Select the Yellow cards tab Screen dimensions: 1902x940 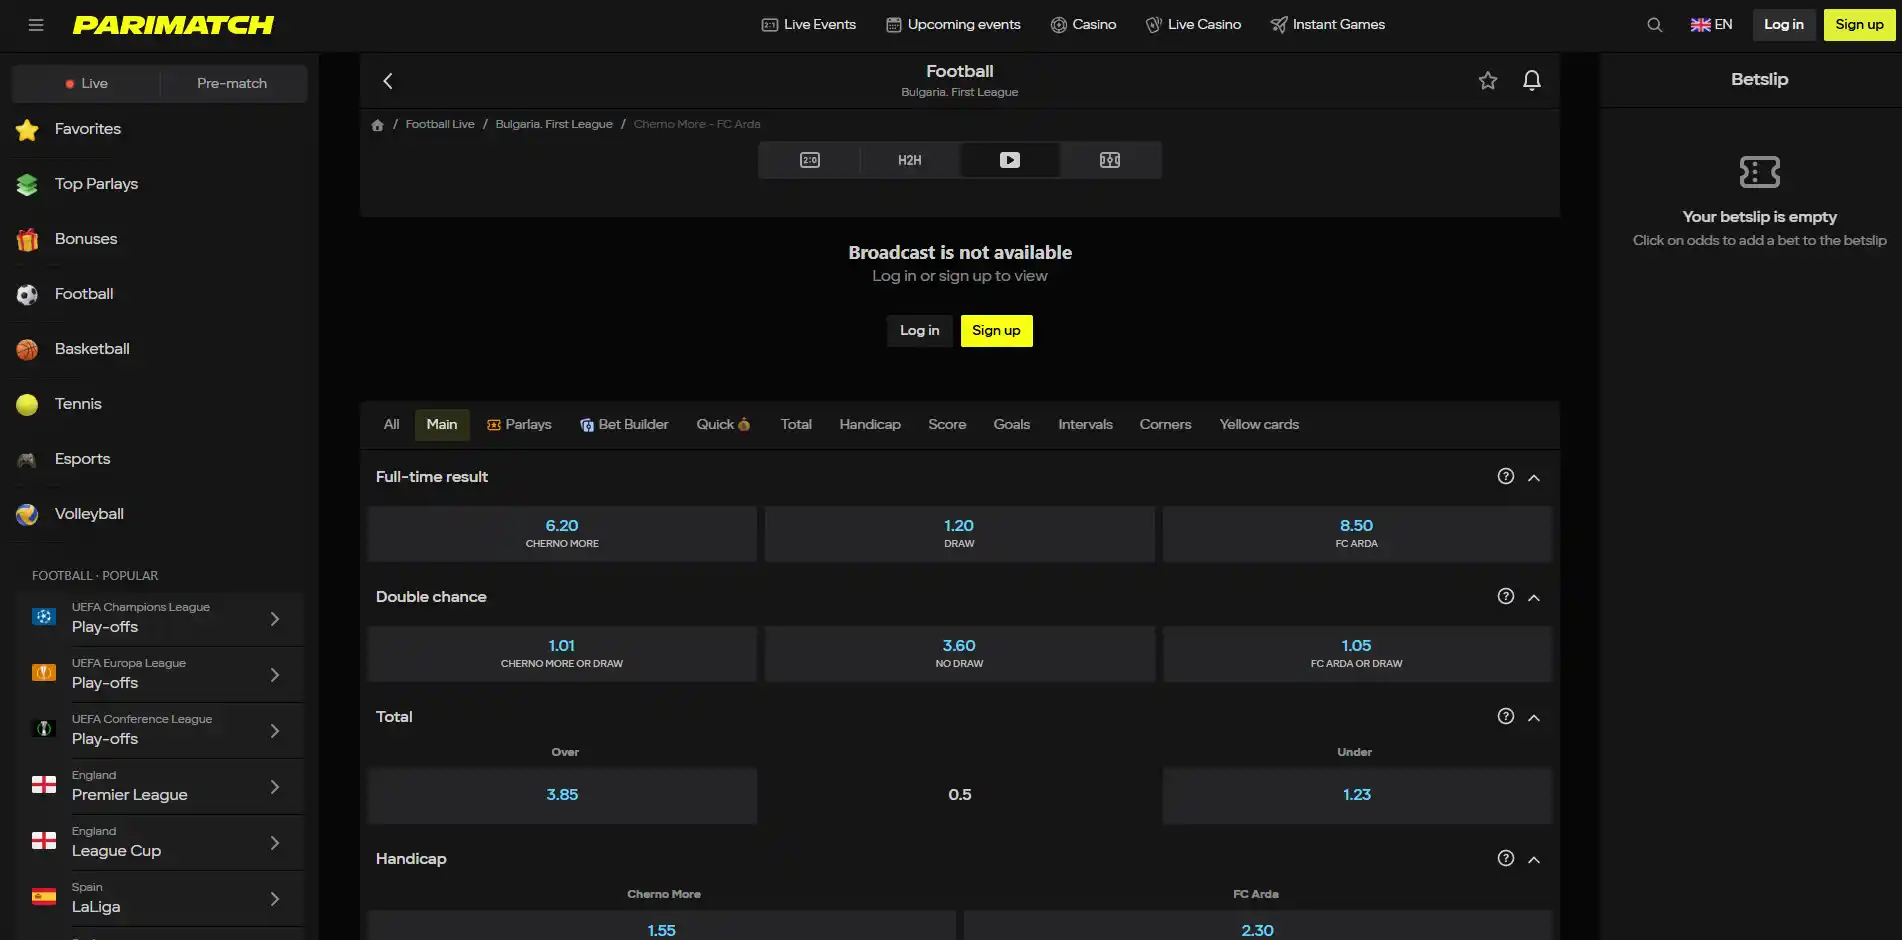pos(1259,425)
